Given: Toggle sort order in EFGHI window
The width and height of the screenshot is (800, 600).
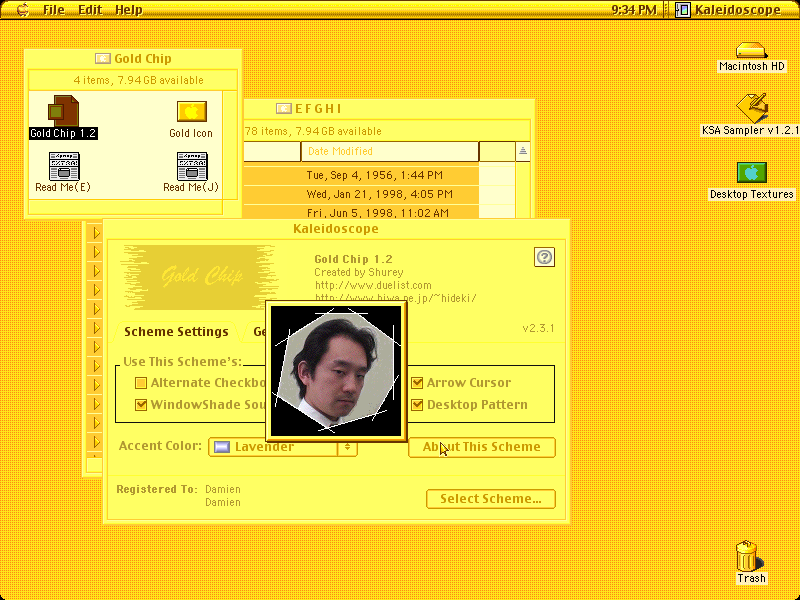Looking at the screenshot, I should [522, 152].
